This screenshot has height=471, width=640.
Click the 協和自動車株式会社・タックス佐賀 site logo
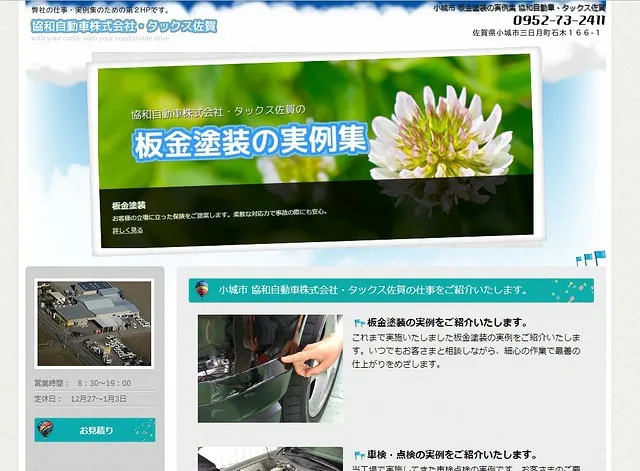click(124, 26)
